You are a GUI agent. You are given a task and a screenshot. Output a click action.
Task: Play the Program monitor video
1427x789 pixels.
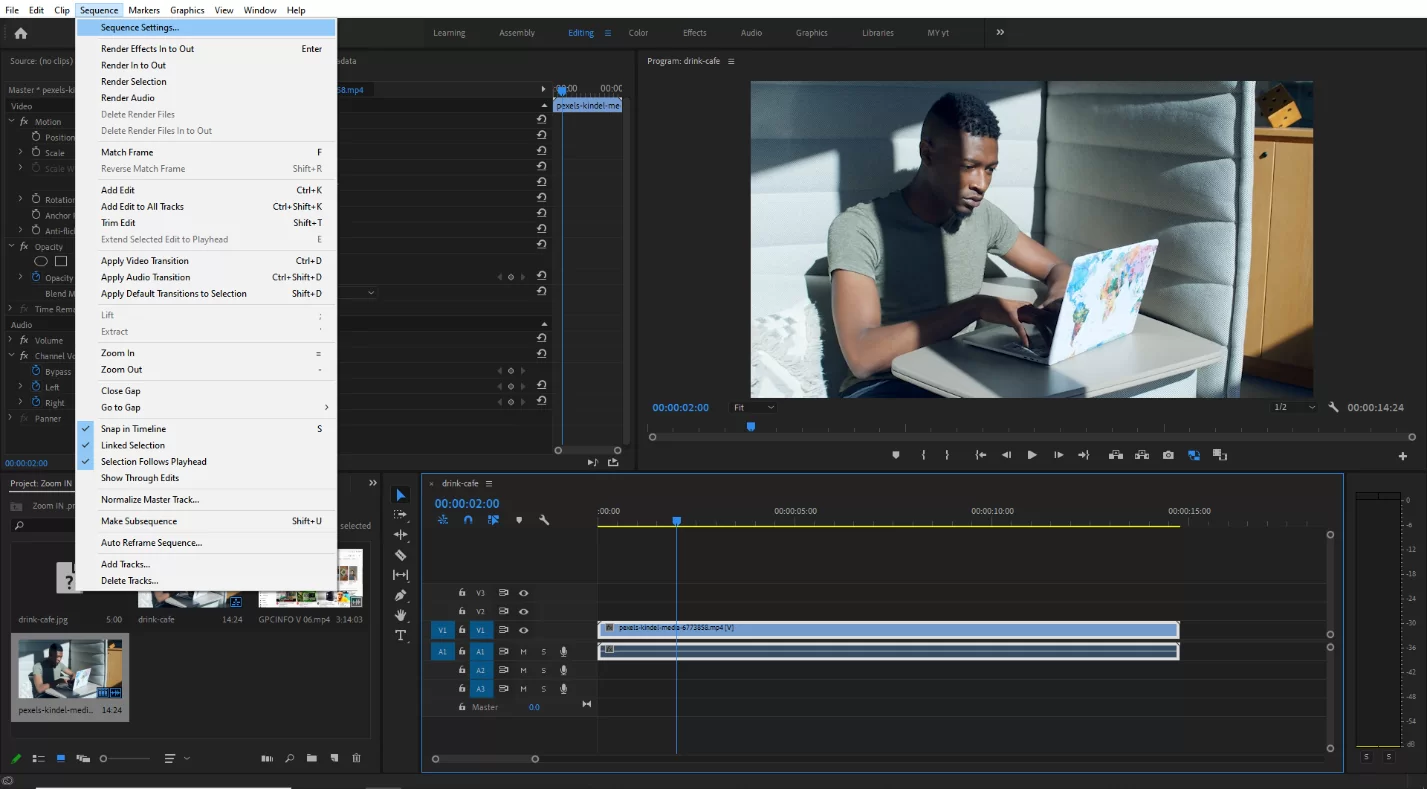(x=1032, y=455)
